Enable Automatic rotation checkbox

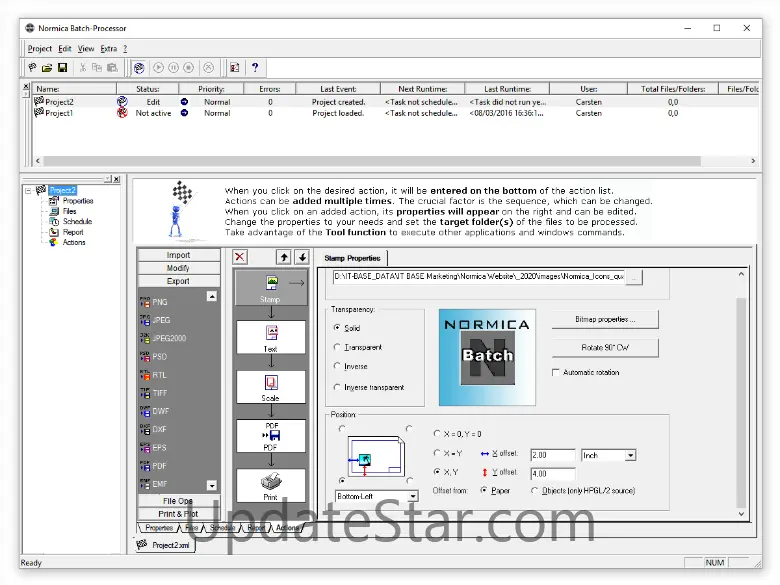pos(556,372)
